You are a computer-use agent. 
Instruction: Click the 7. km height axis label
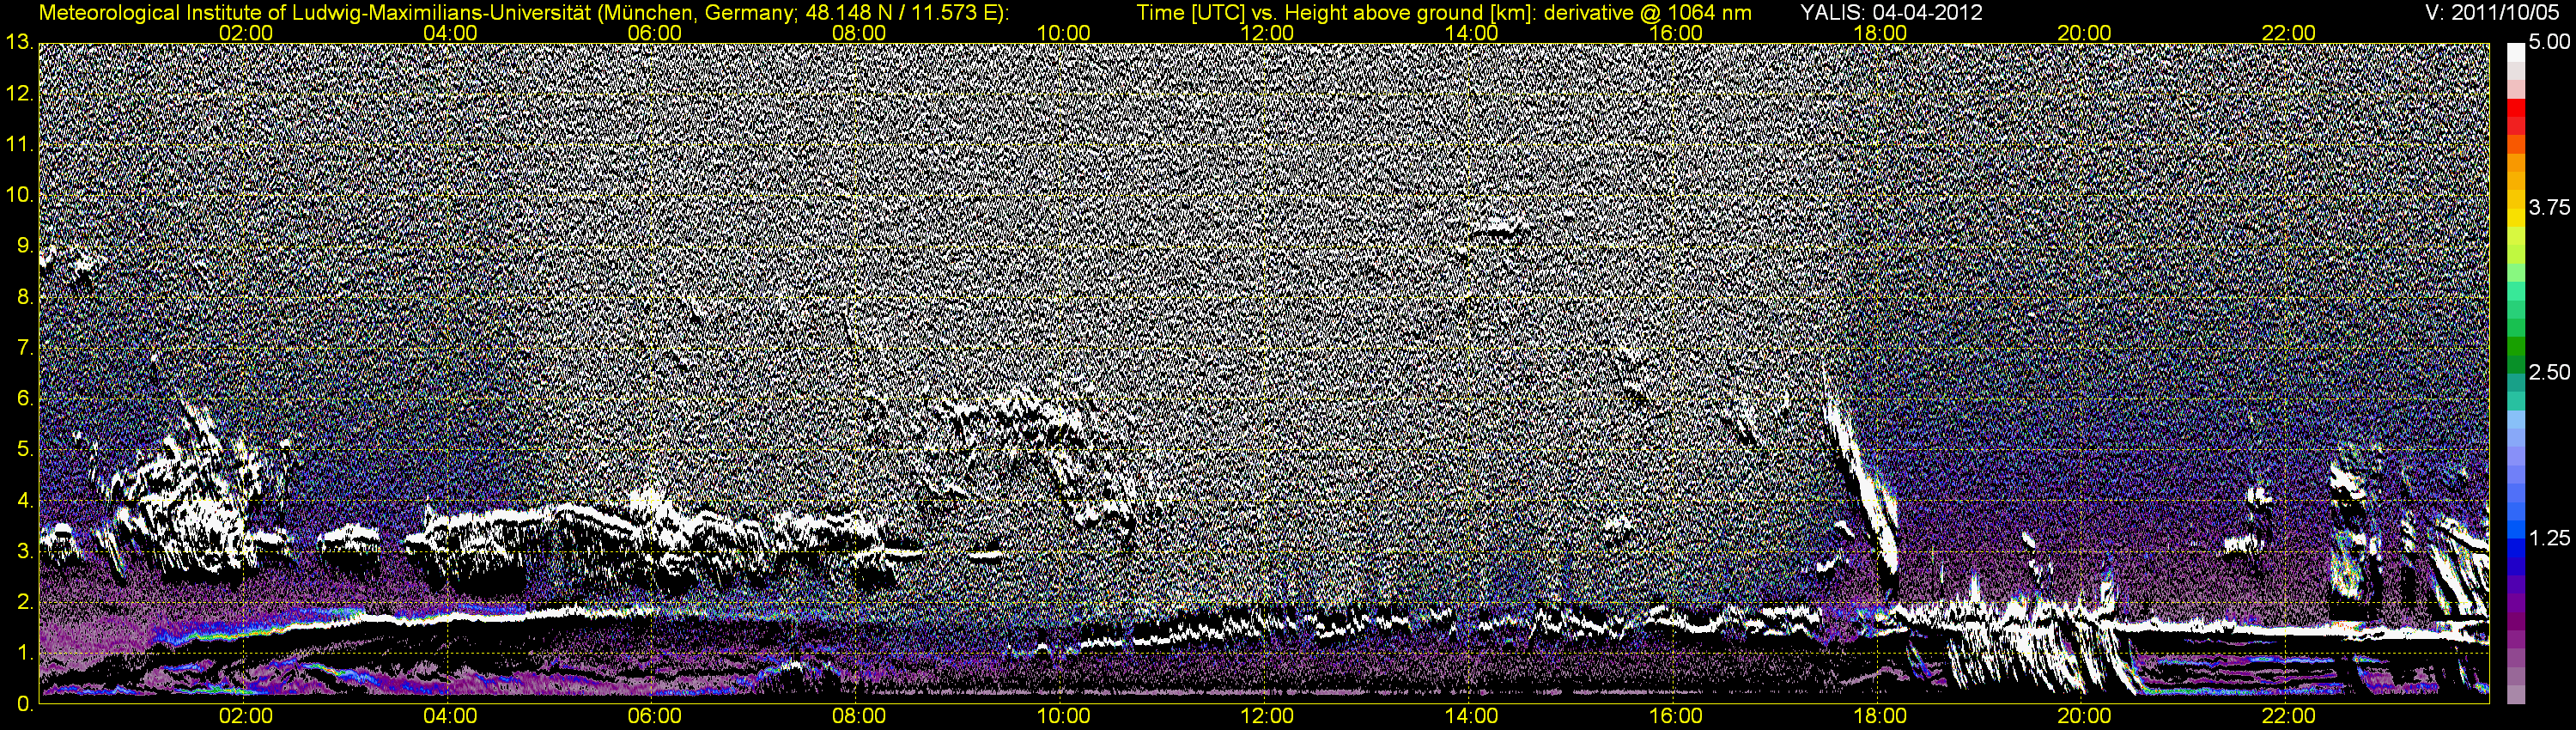(x=24, y=348)
